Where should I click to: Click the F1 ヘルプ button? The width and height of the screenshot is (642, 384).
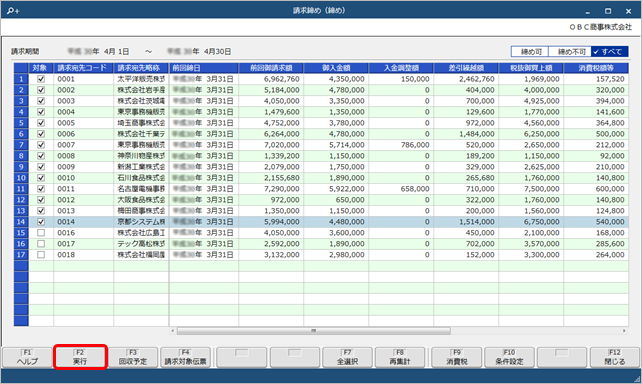(x=27, y=357)
